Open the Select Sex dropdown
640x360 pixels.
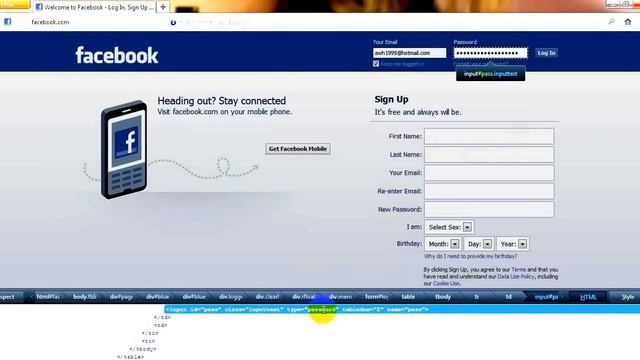[449, 227]
